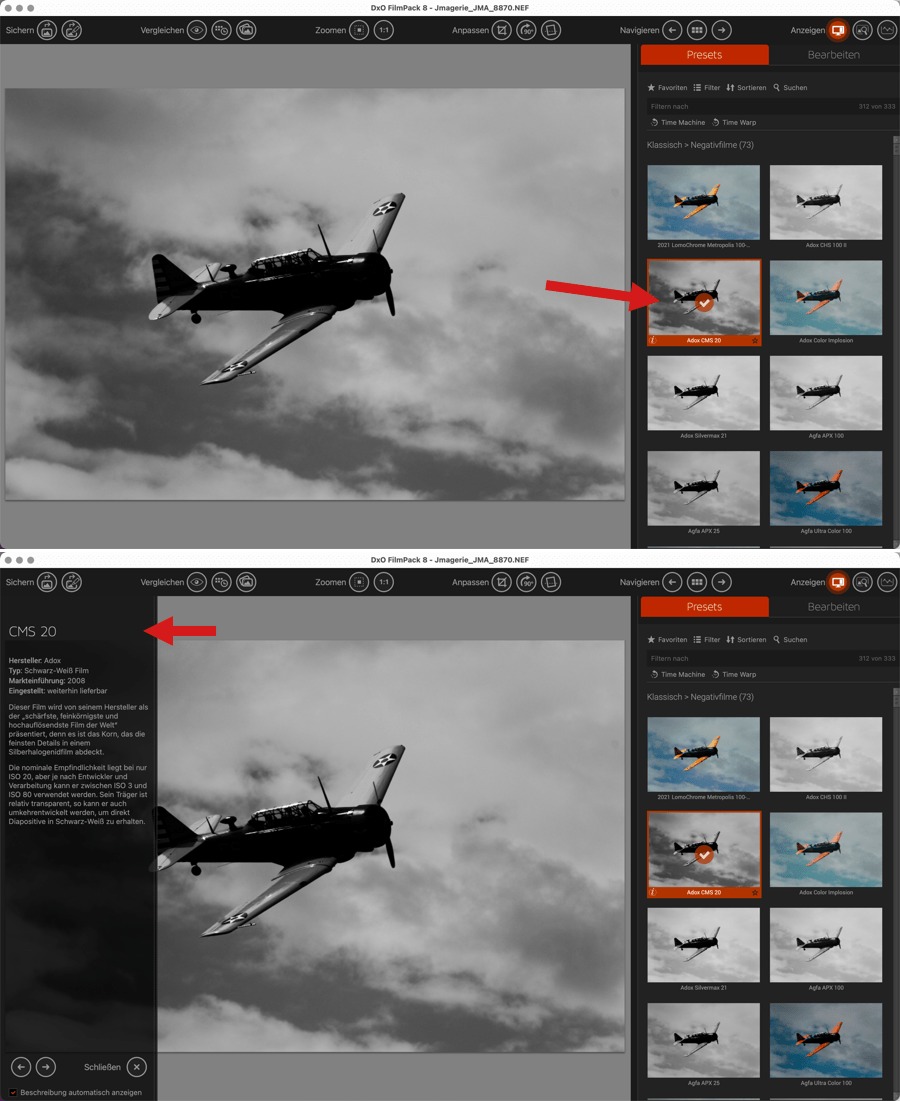Image resolution: width=900 pixels, height=1101 pixels.
Task: Select Agfa Ultra Color 100 preset, top window
Action: [x=826, y=488]
